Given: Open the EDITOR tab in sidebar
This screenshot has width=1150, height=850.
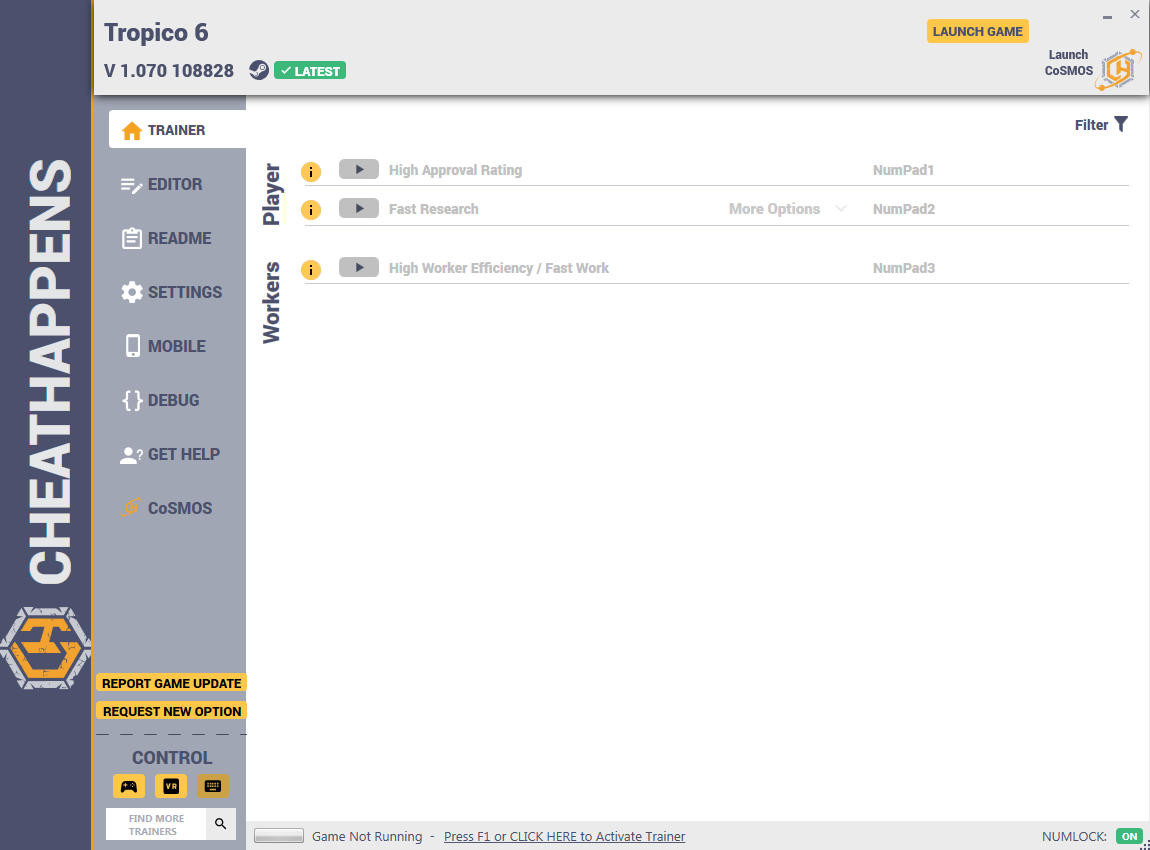Looking at the screenshot, I should 177,184.
